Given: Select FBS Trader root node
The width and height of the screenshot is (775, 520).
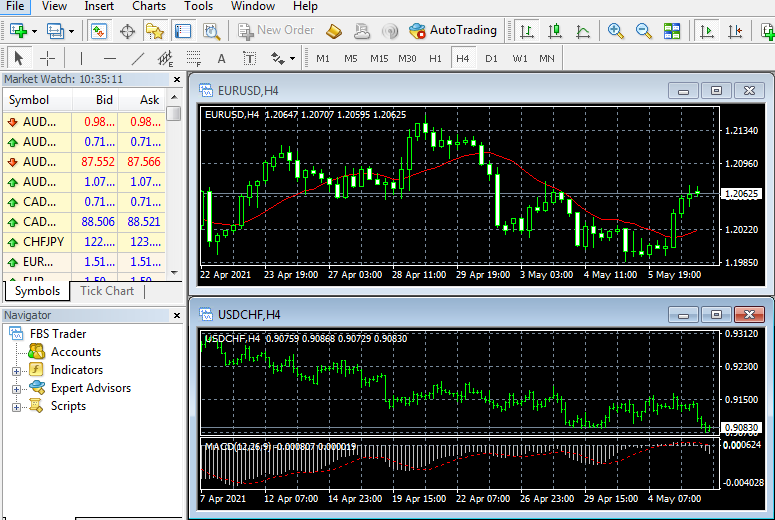Looking at the screenshot, I should coord(58,334).
